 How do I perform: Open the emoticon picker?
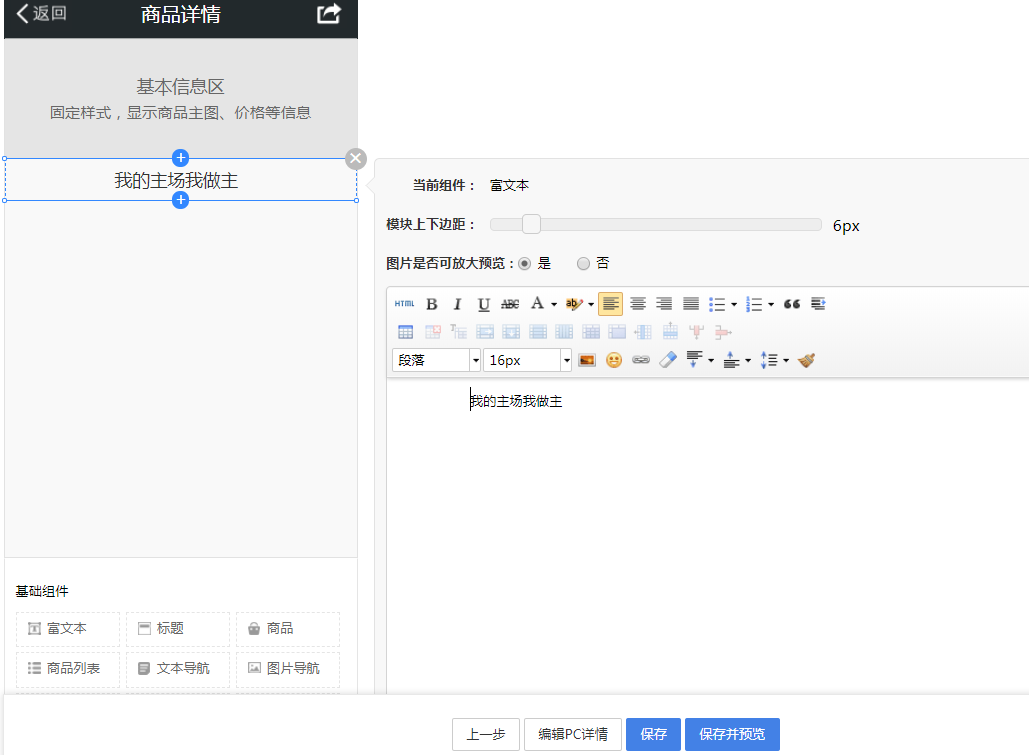tap(614, 360)
